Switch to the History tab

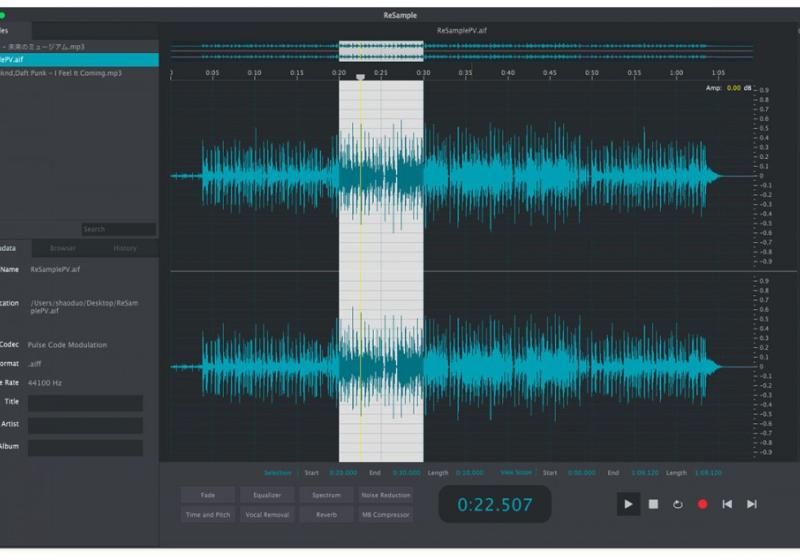[x=125, y=248]
